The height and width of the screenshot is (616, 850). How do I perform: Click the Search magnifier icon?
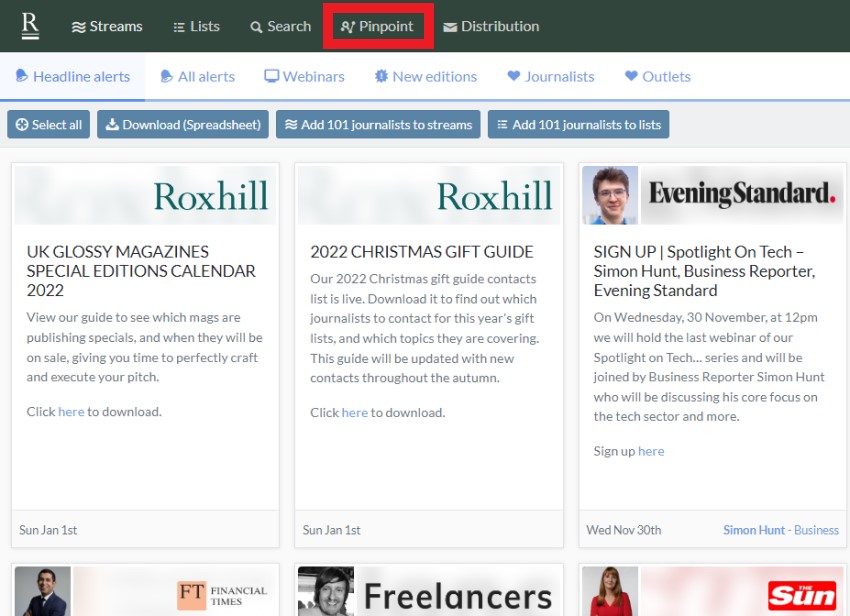(256, 27)
